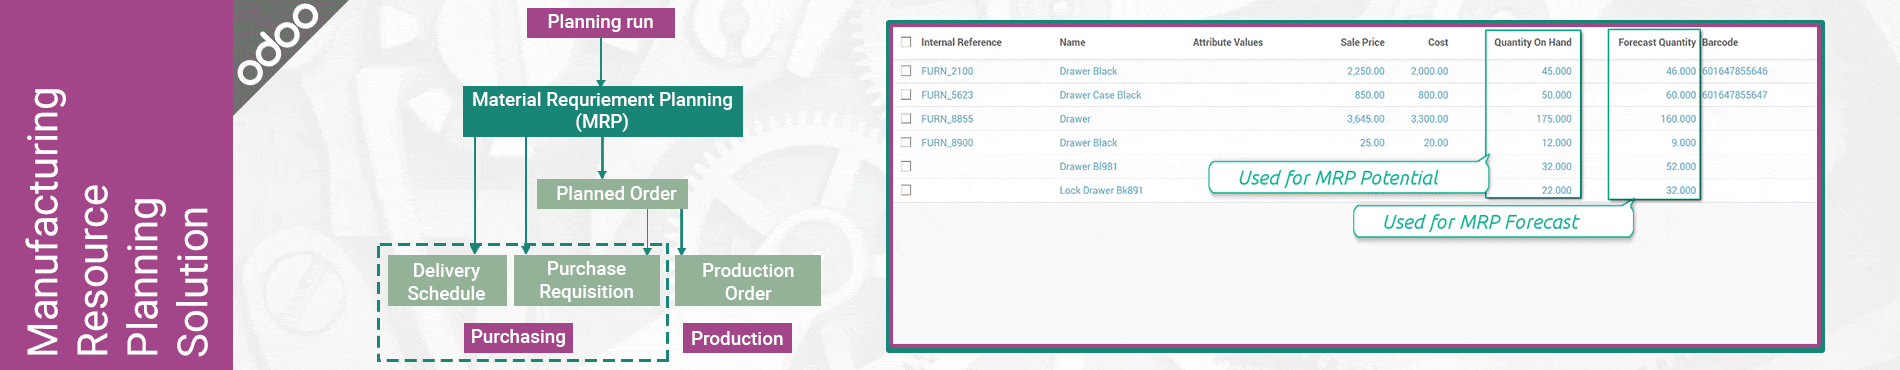Click the Planning run box
Viewport: 1900px width, 370px height.
coord(601,22)
